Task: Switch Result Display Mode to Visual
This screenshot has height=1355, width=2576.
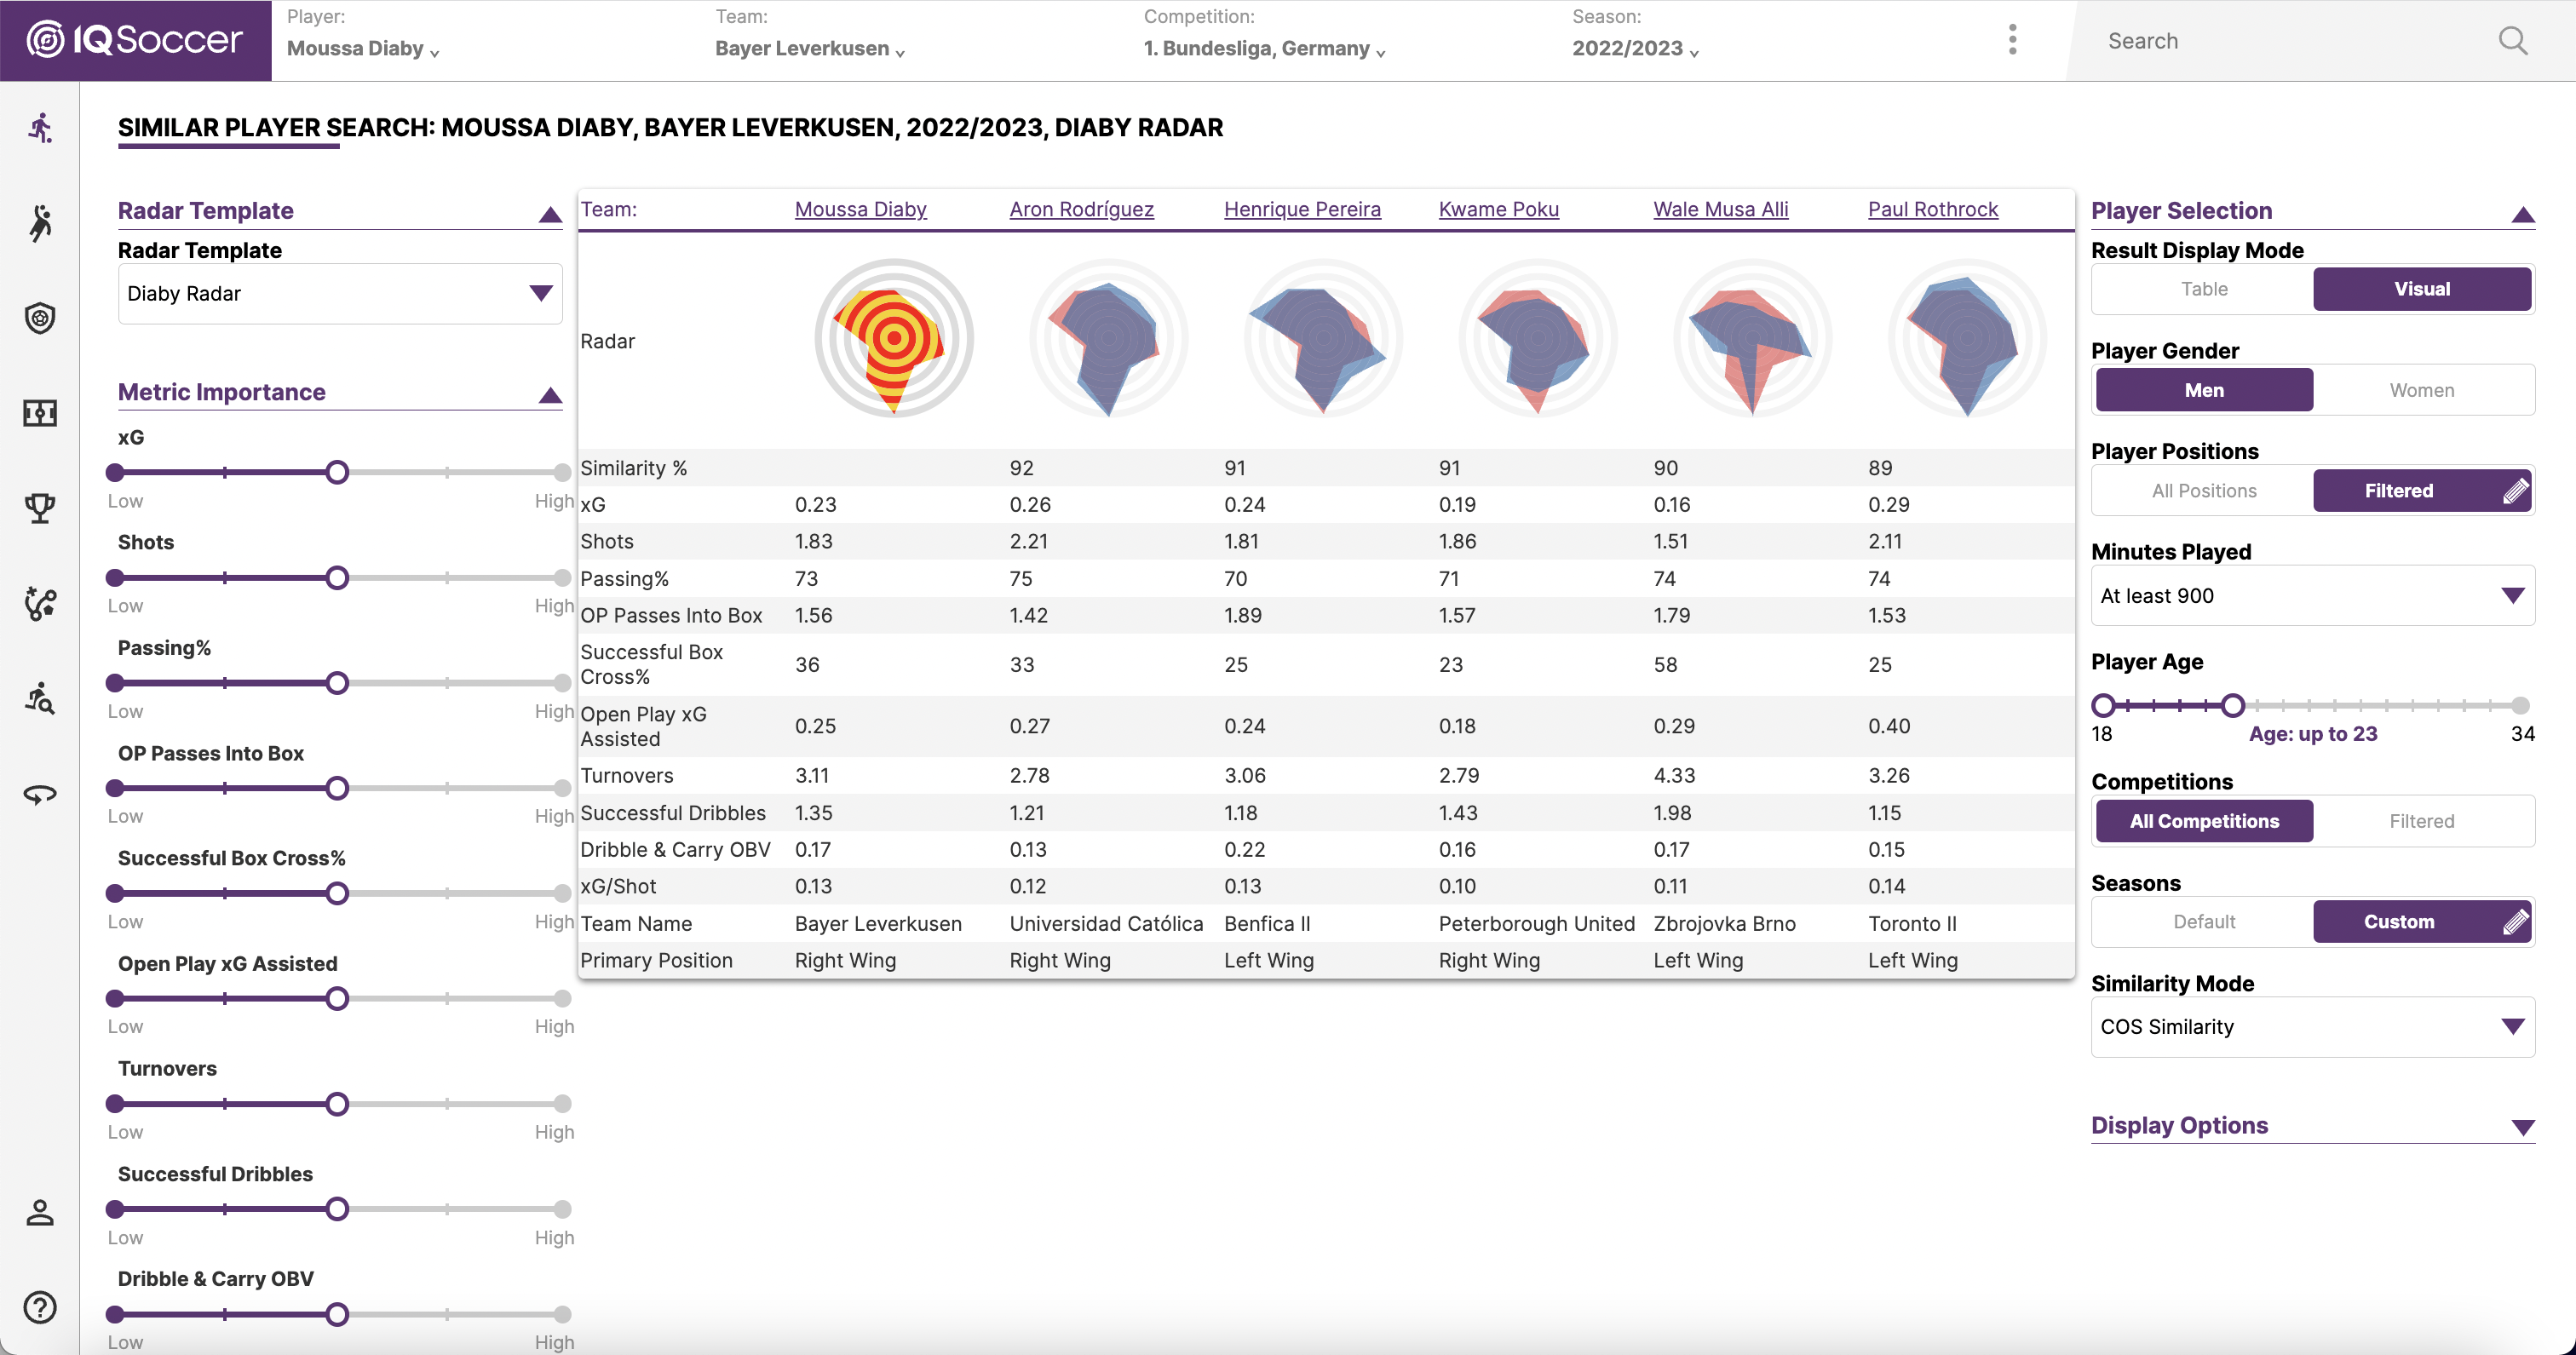Action: [2421, 289]
